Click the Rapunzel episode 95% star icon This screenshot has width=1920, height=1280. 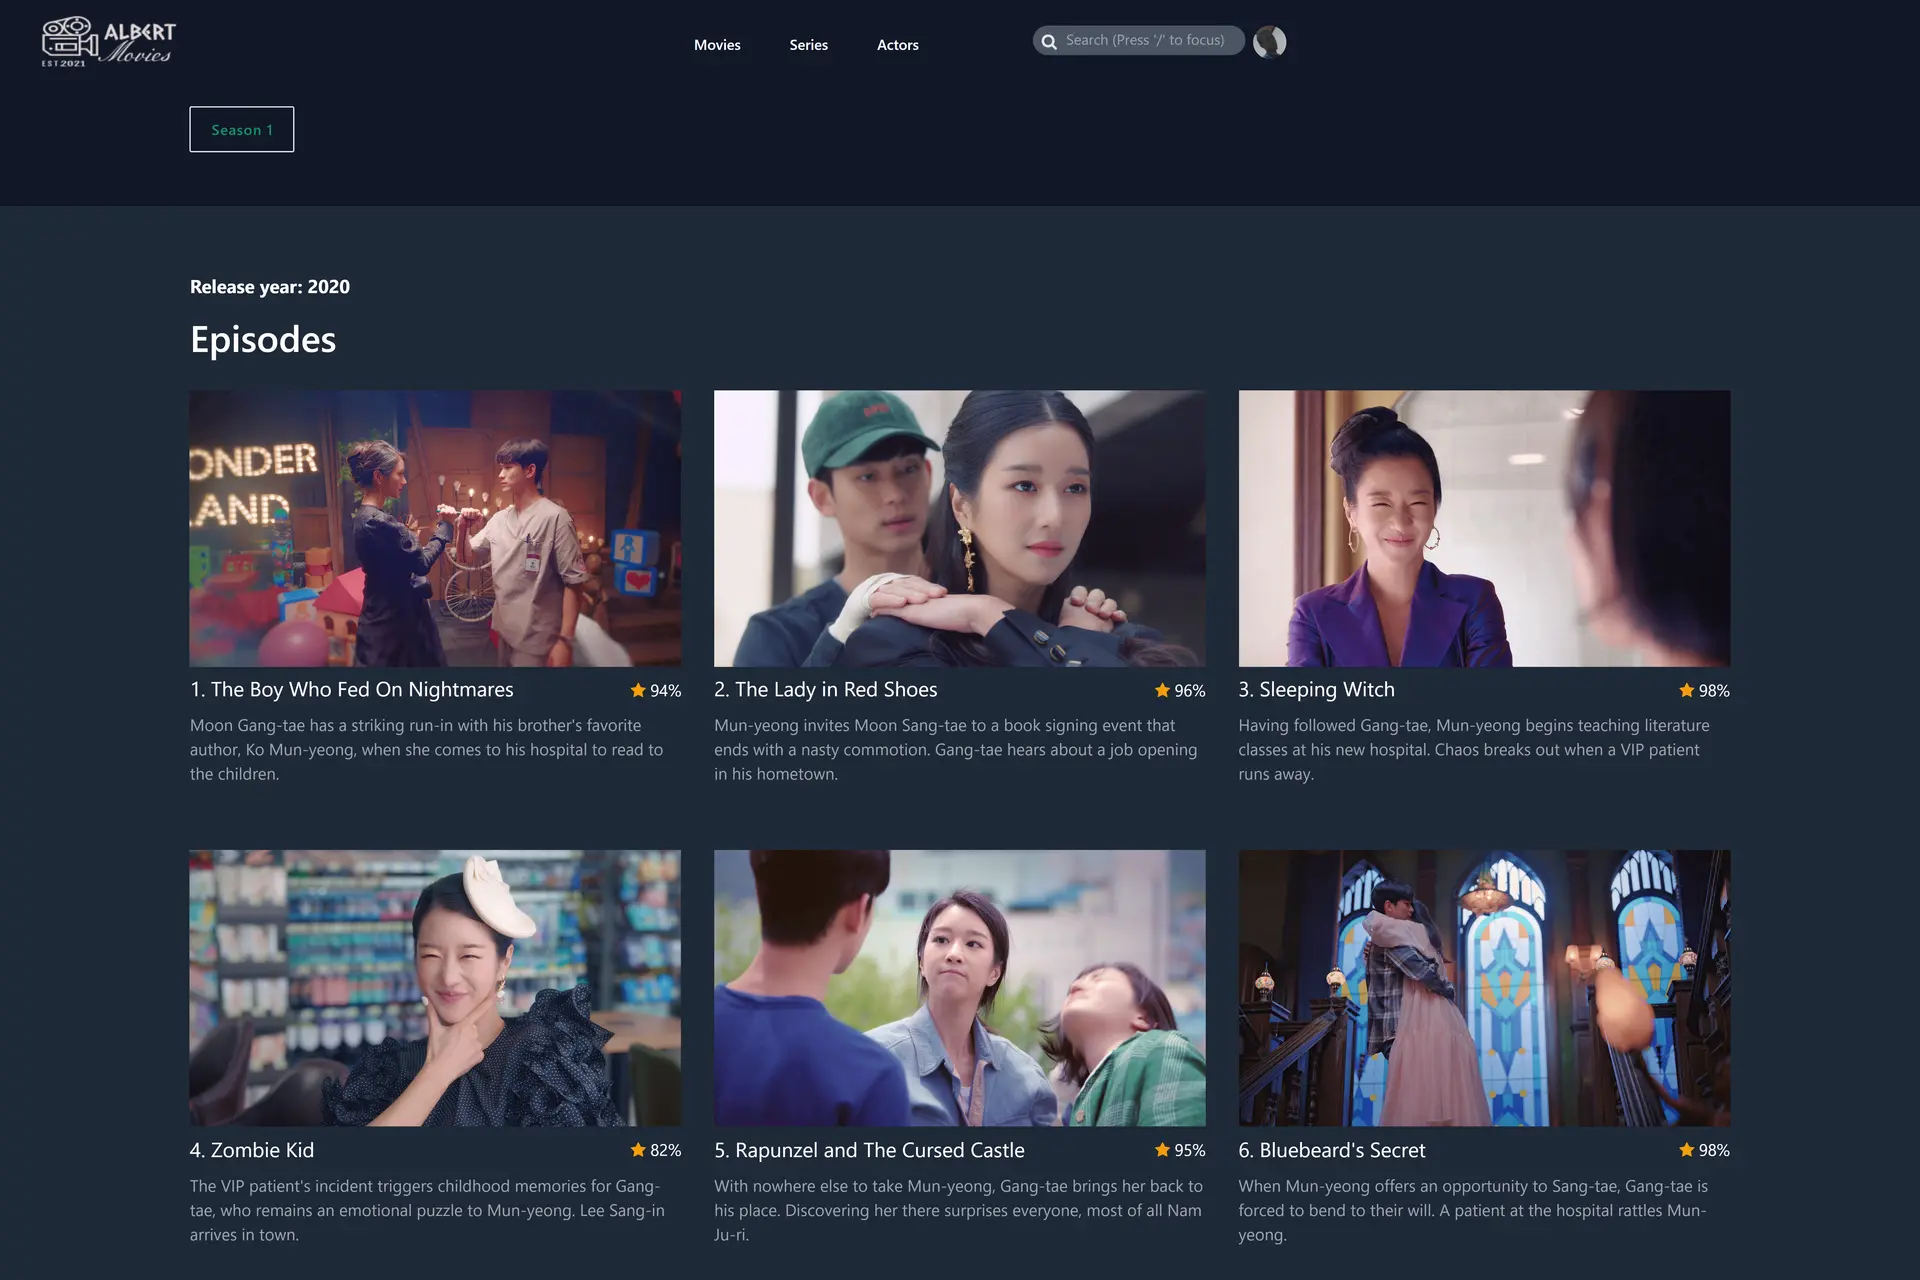pos(1162,1150)
